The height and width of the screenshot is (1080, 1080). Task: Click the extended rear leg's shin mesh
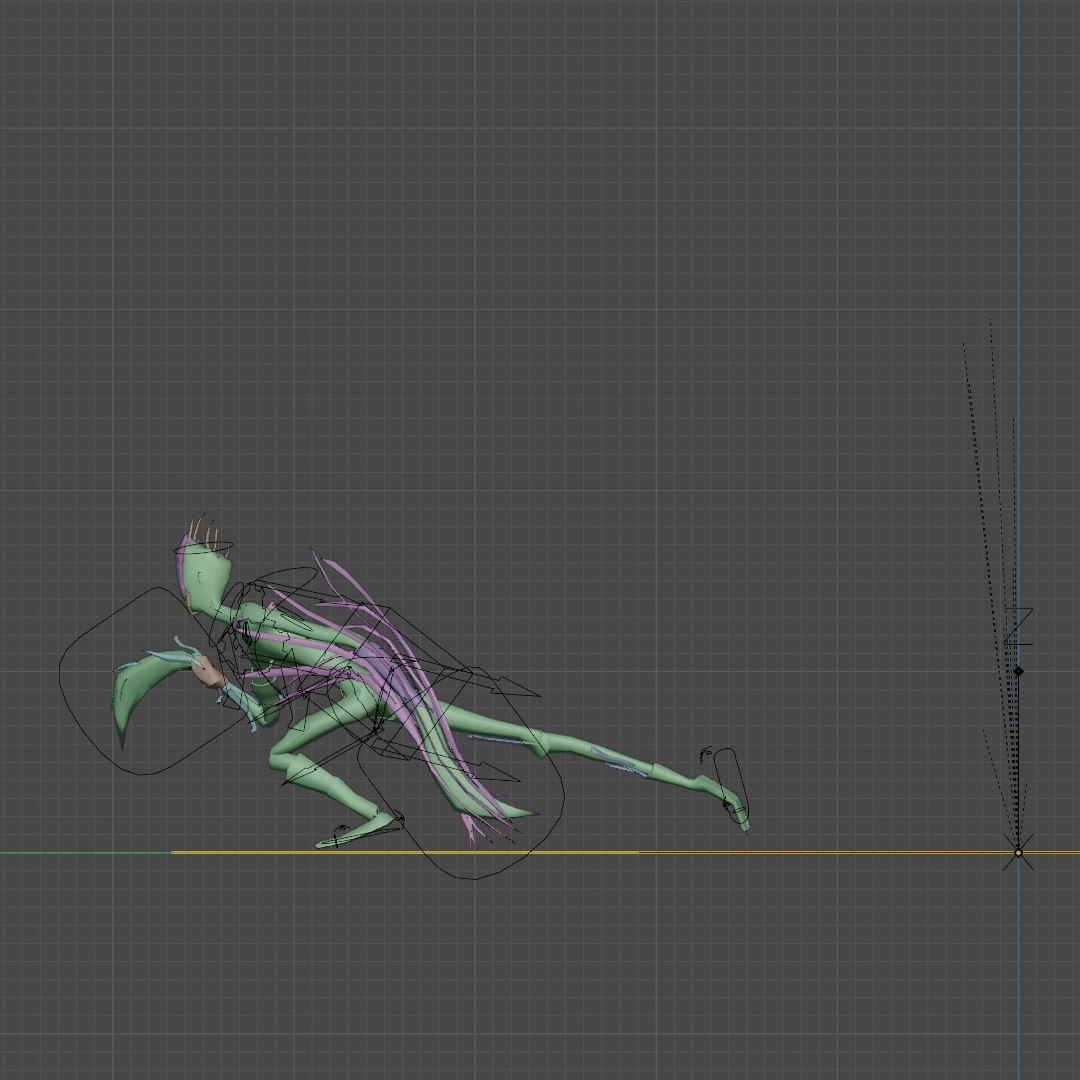(598, 752)
